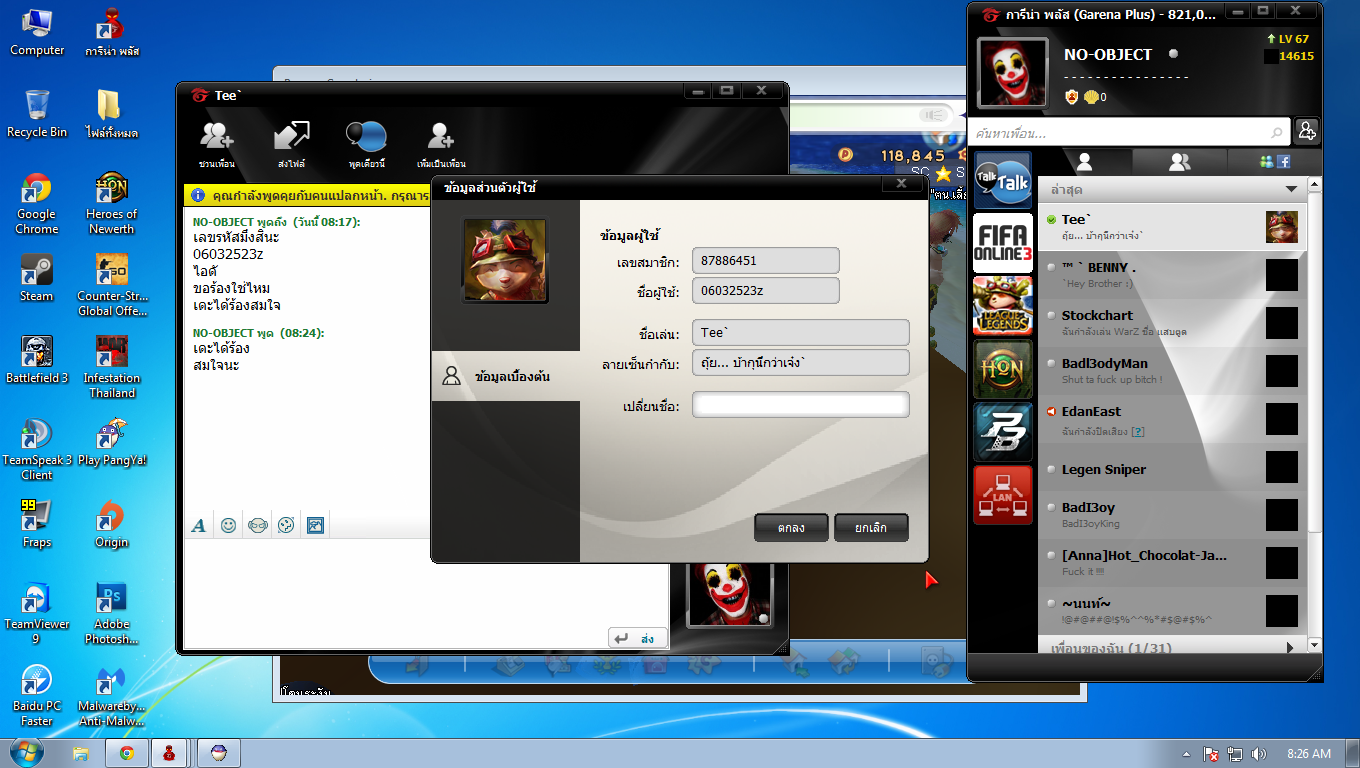Image resolution: width=1360 pixels, height=768 pixels.
Task: Click the security shield badge under NO-OBJECT
Action: pyautogui.click(x=1071, y=96)
